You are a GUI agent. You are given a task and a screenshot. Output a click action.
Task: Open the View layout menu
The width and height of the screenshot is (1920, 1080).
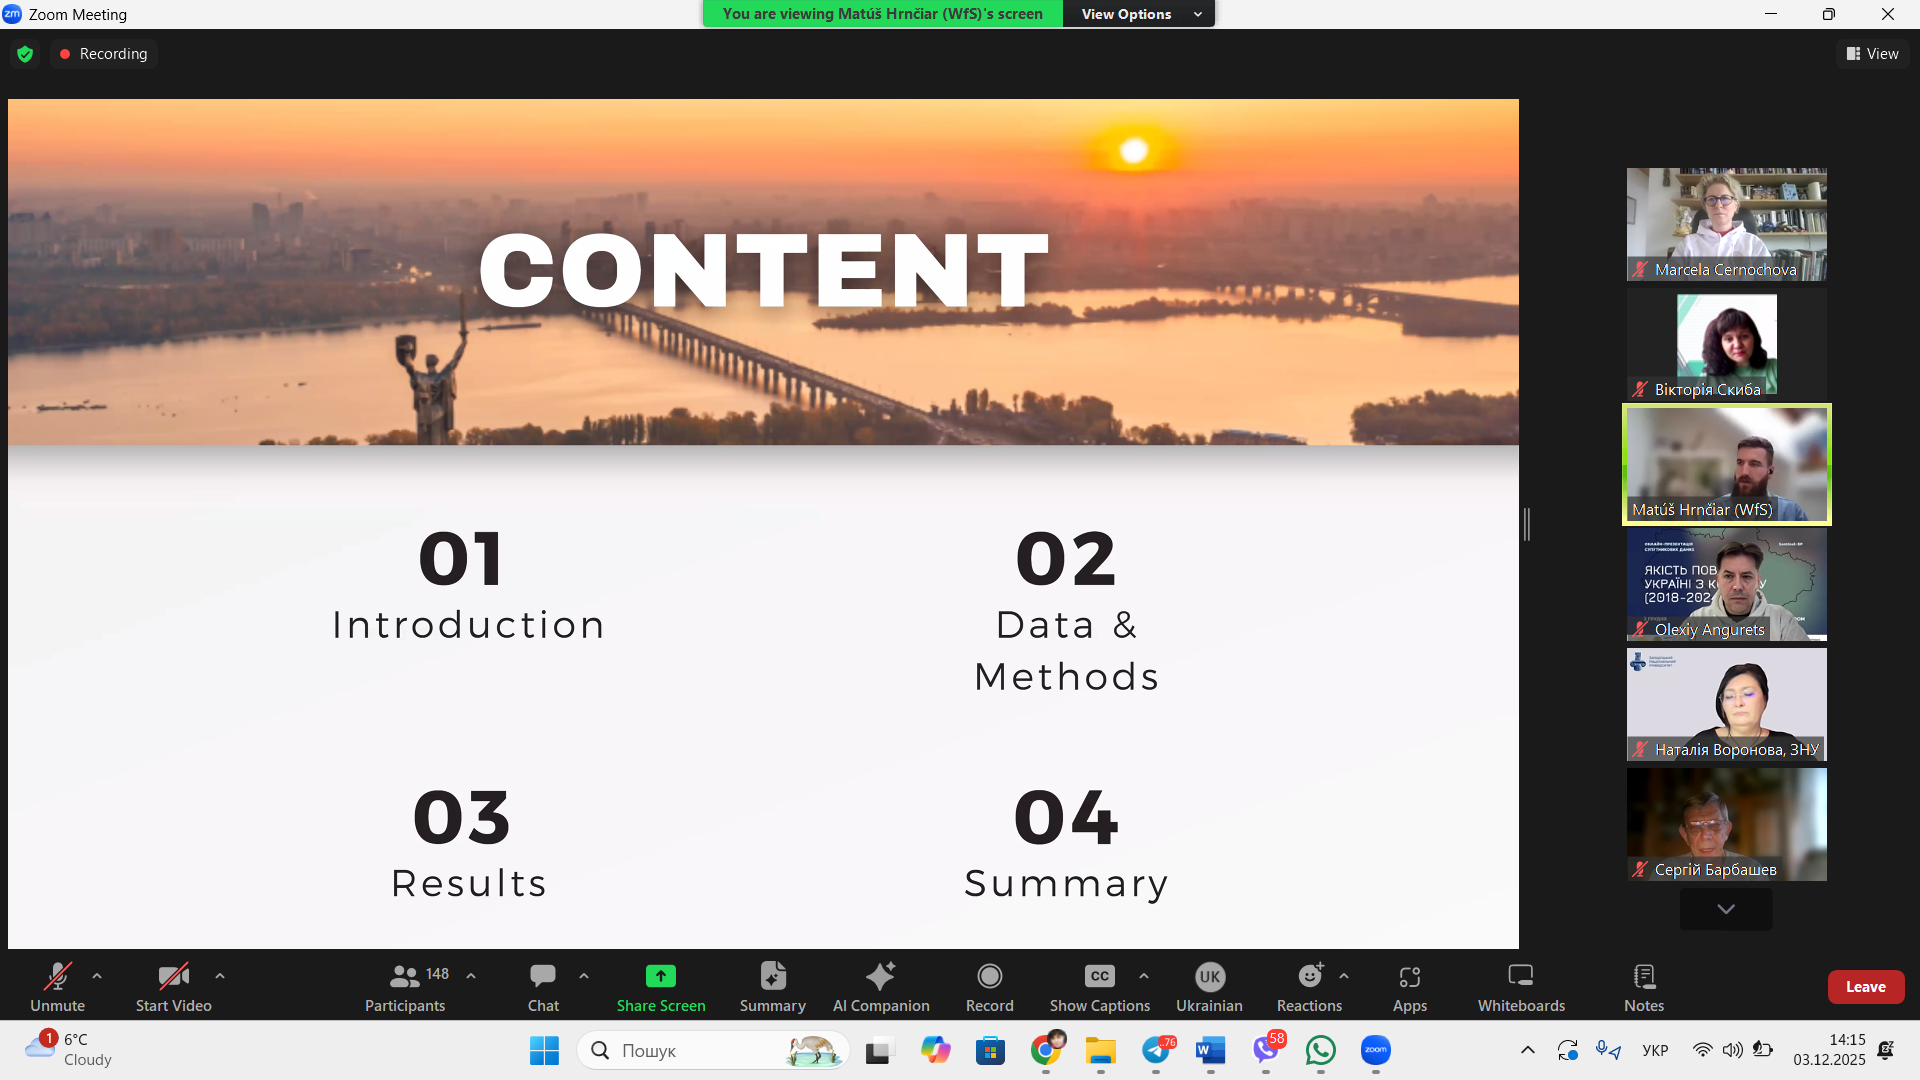[1873, 54]
